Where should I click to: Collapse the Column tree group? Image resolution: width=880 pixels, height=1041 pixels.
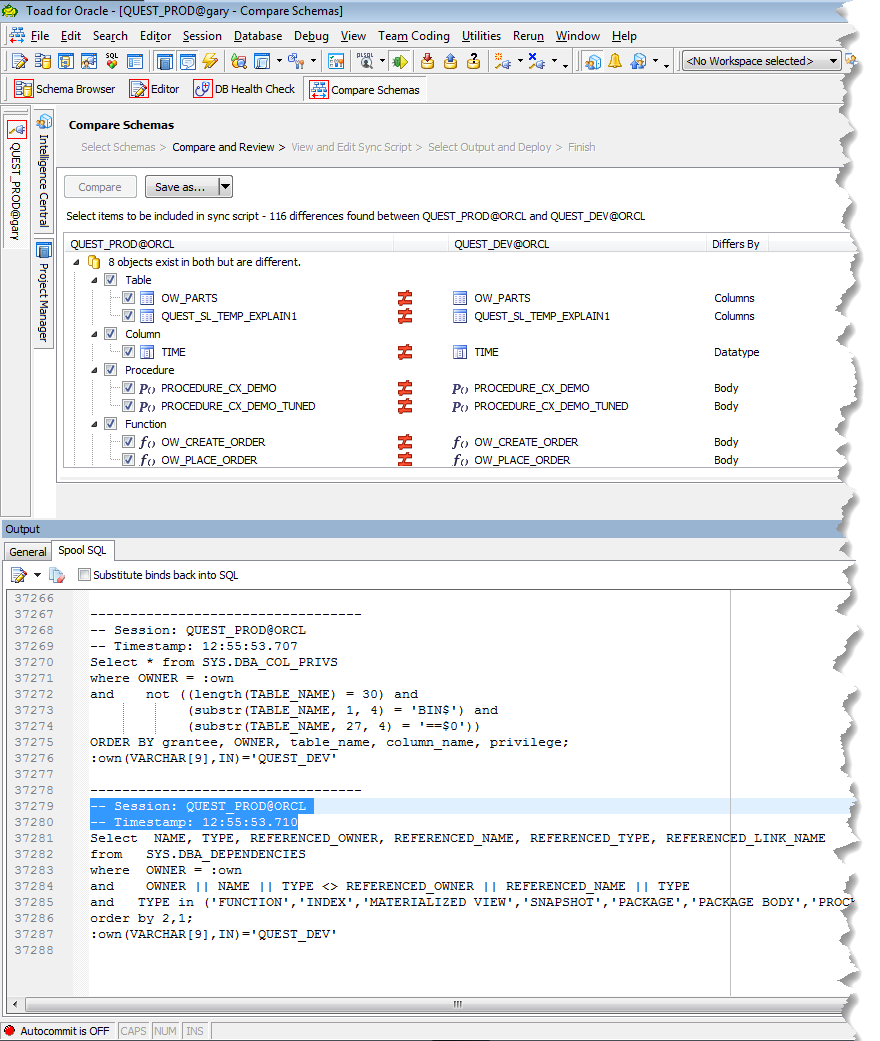pos(94,334)
